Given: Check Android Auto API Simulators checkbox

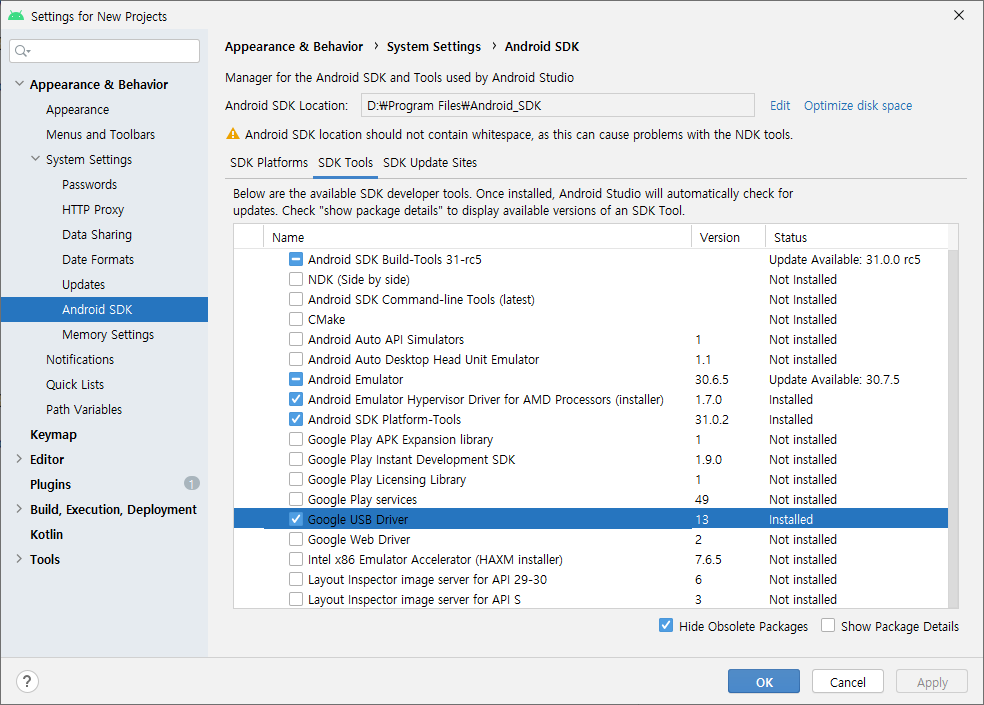Looking at the screenshot, I should pos(296,340).
